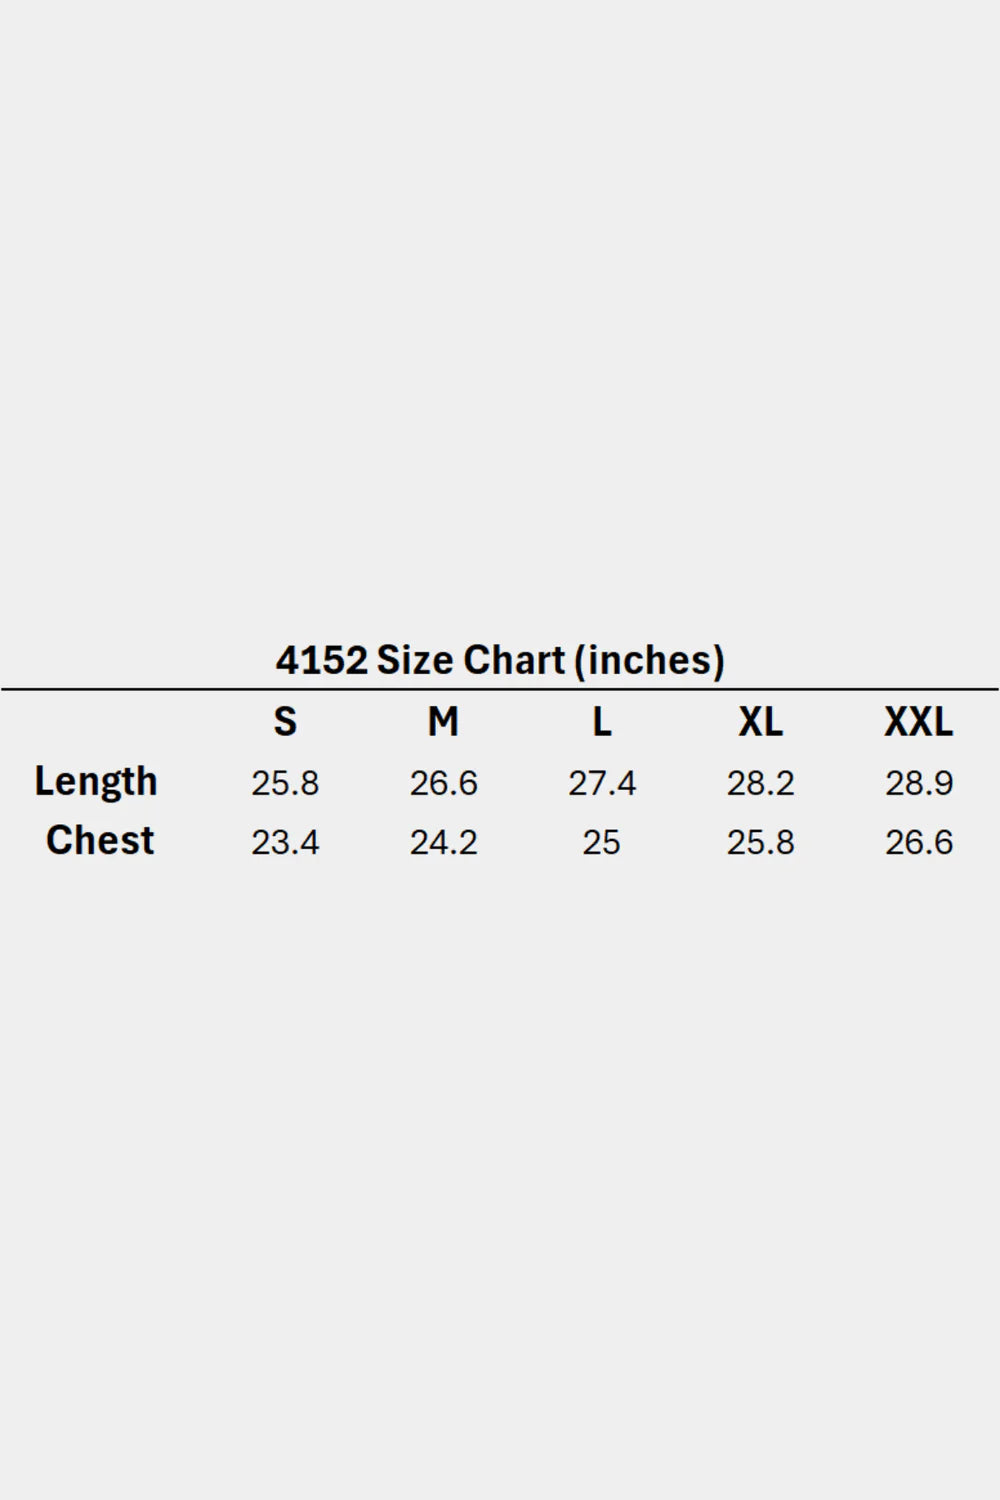Pick the Chest value 25 under L
The height and width of the screenshot is (1500, 1000).
(x=601, y=843)
